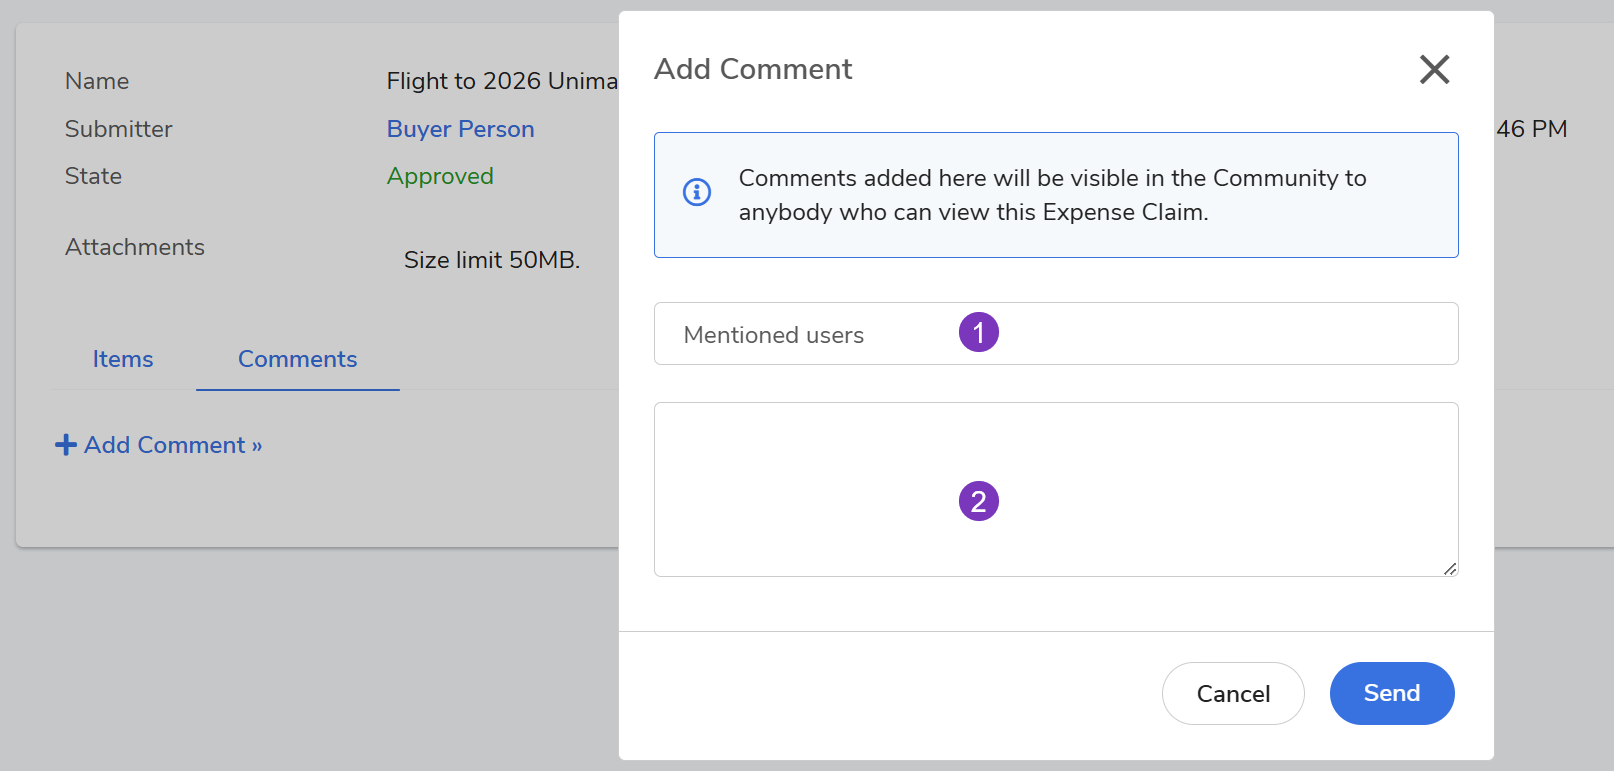The height and width of the screenshot is (771, 1614).
Task: Send the comment with Send button
Action: [1391, 693]
